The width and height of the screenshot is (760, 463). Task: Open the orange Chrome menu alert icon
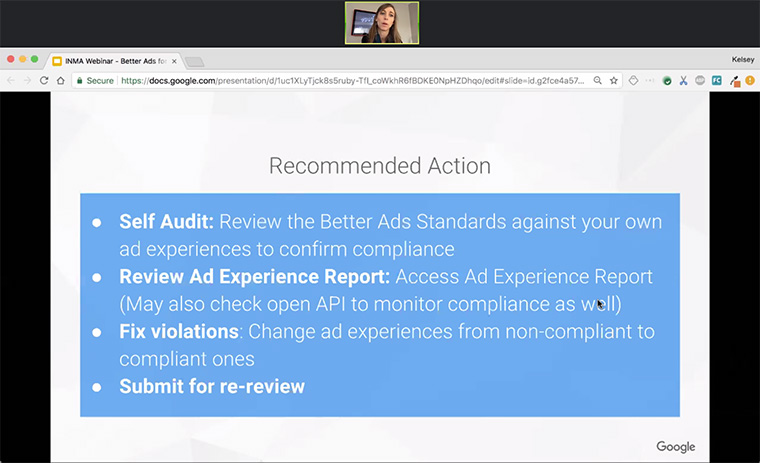point(750,80)
